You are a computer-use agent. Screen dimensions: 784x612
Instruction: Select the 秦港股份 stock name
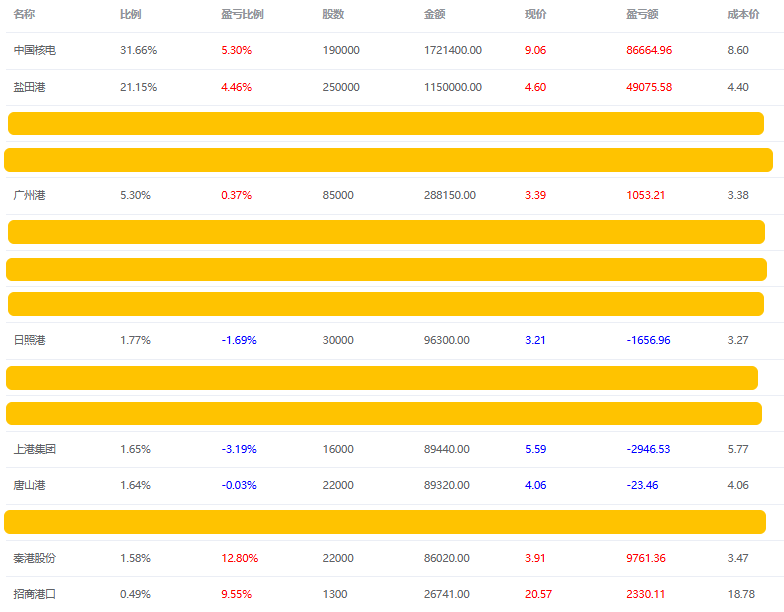[34, 558]
